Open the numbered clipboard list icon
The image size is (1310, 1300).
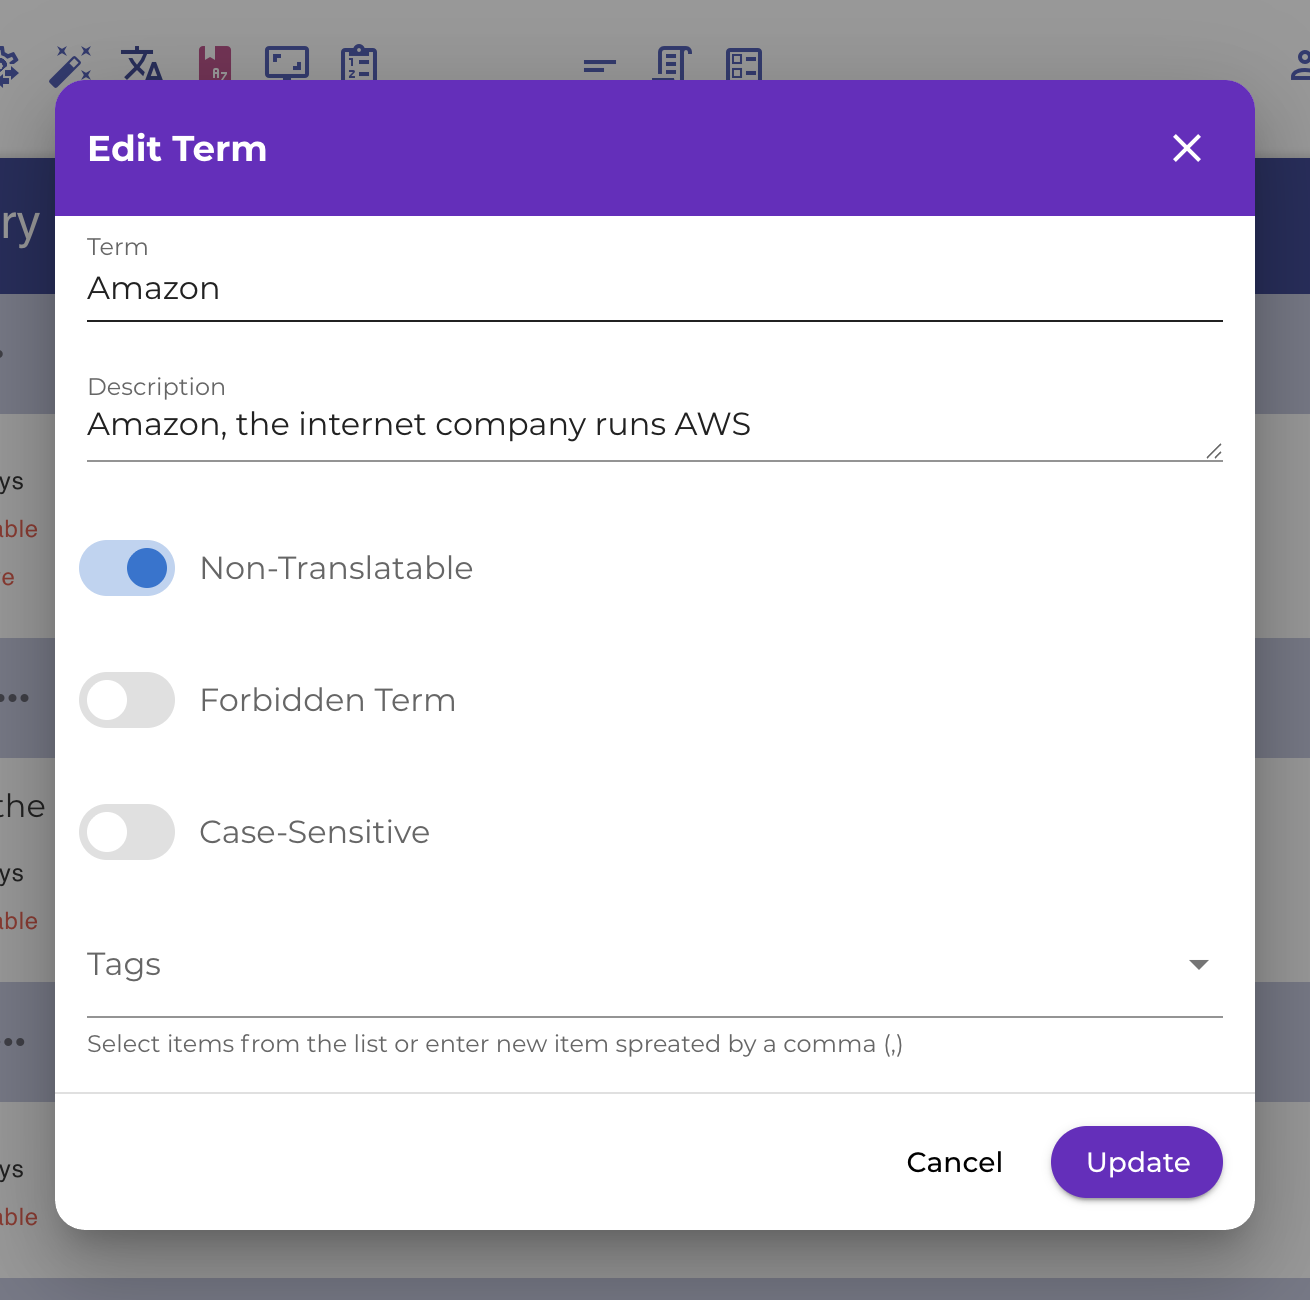point(359,64)
